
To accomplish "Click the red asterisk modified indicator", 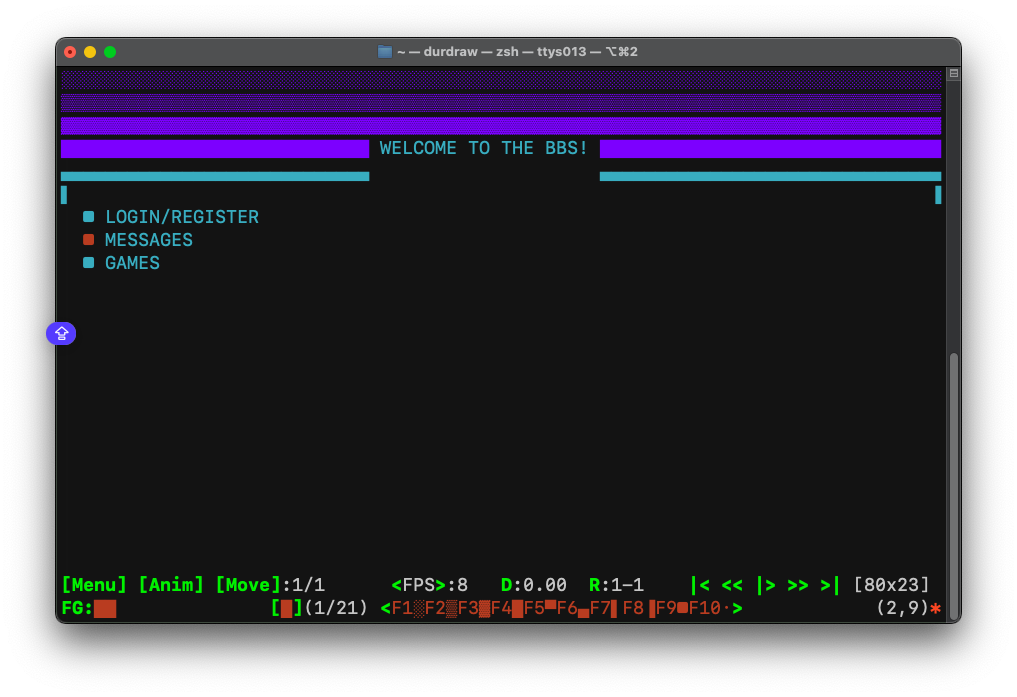I will tap(935, 608).
